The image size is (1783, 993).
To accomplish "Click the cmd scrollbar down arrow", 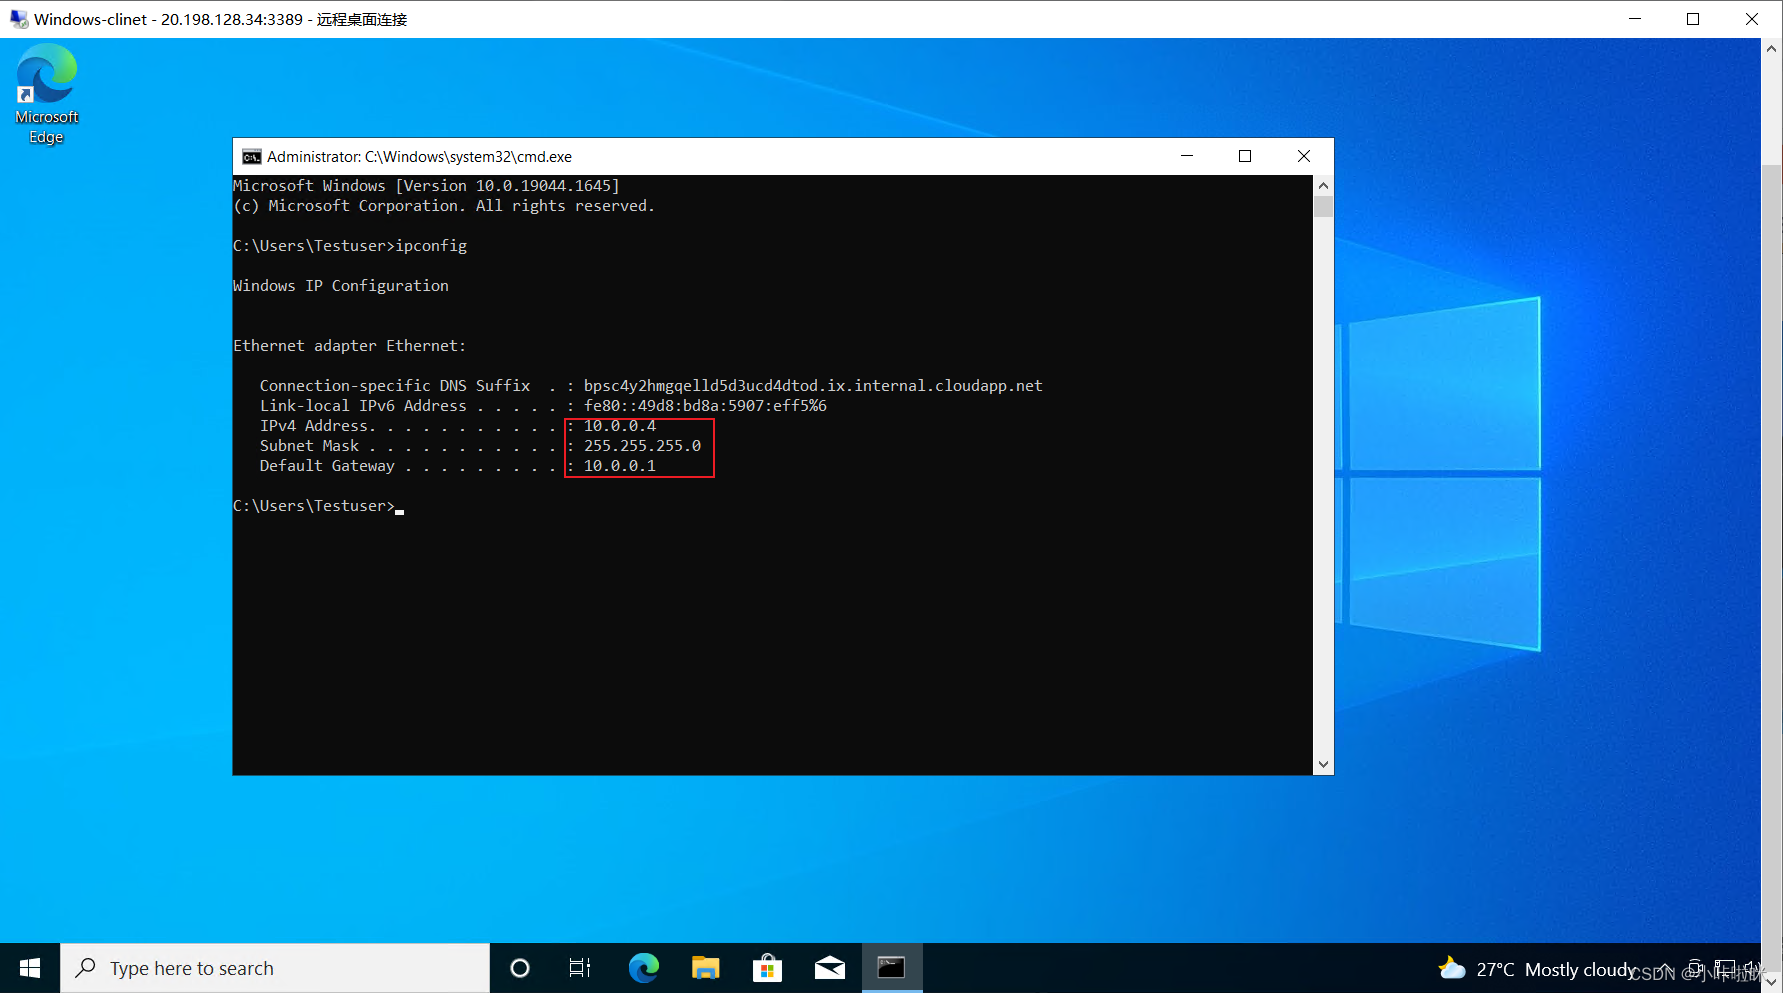I will (1323, 765).
